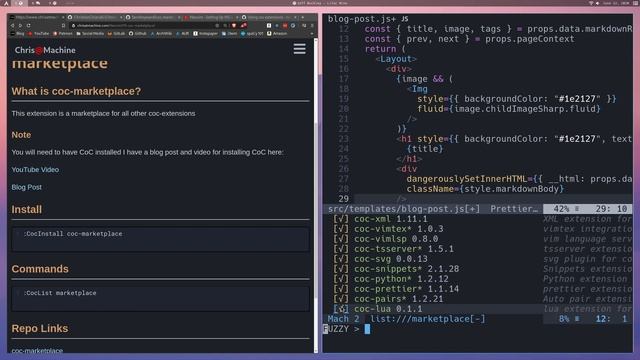Toggle the checkmark for coc-svg
The image size is (640, 360).
[341, 259]
